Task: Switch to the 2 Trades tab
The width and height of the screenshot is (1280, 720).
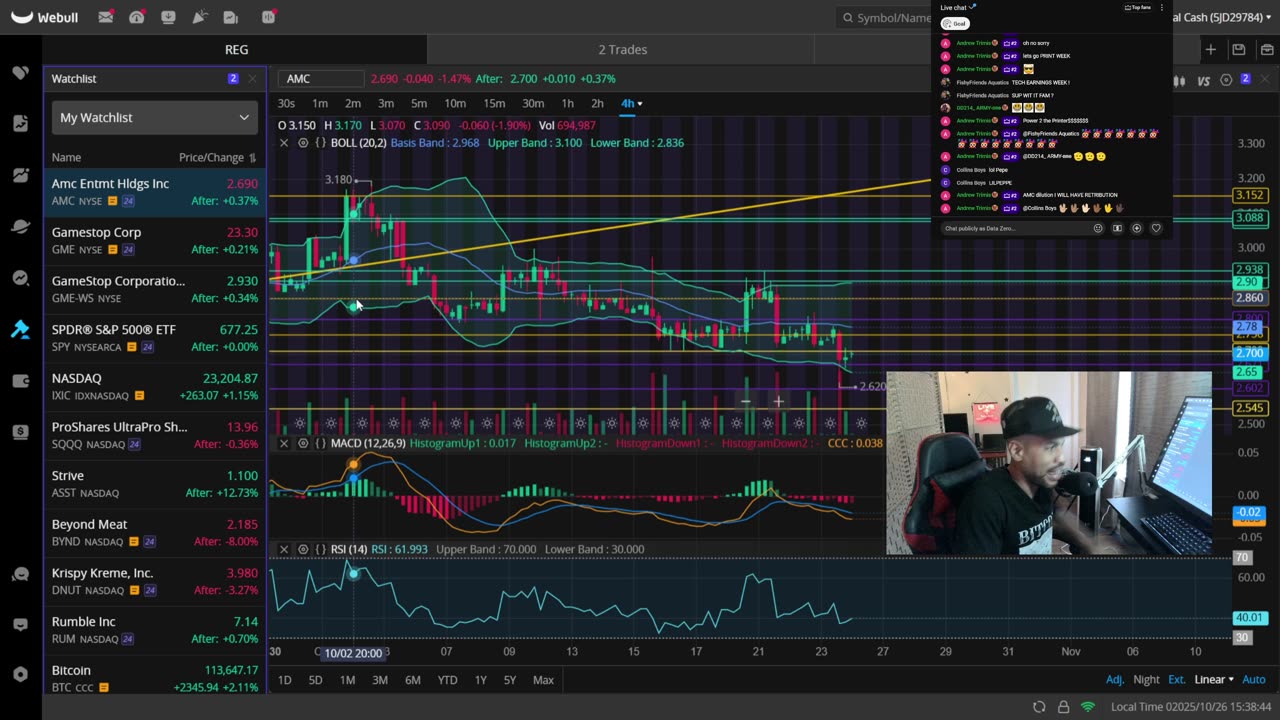Action: pos(622,50)
